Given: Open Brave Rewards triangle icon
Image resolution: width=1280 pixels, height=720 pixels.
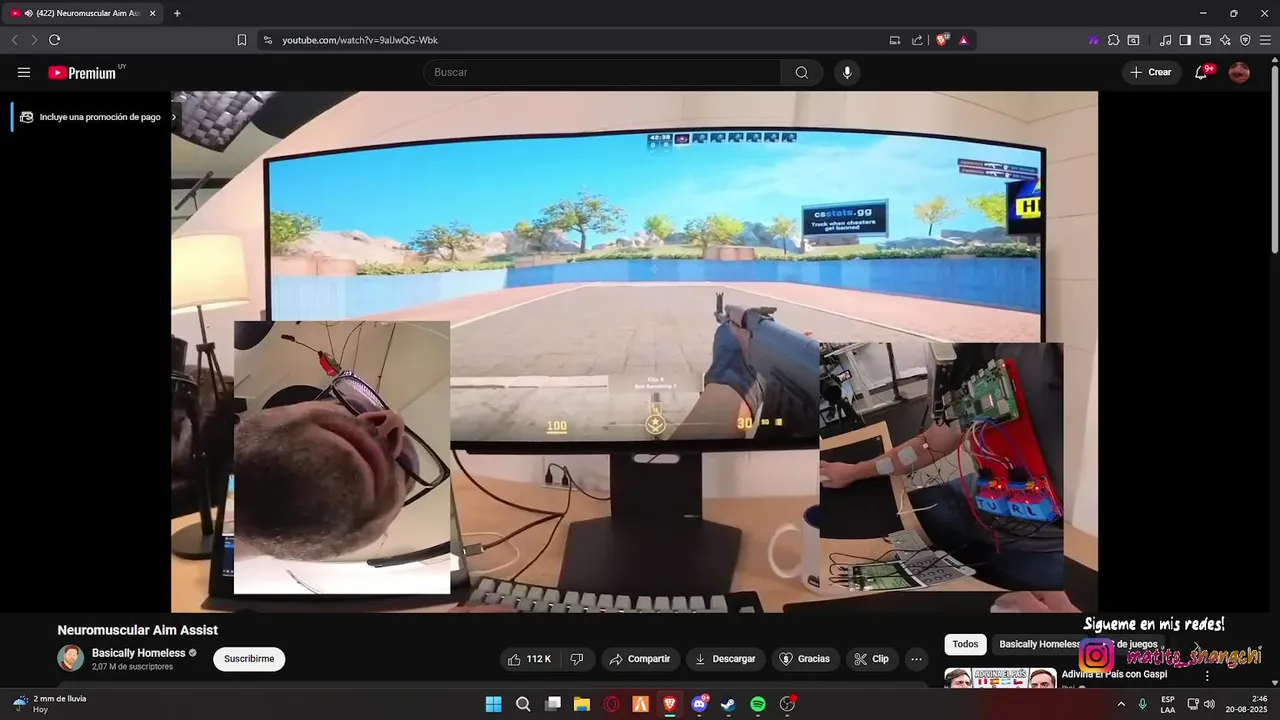Looking at the screenshot, I should [963, 40].
